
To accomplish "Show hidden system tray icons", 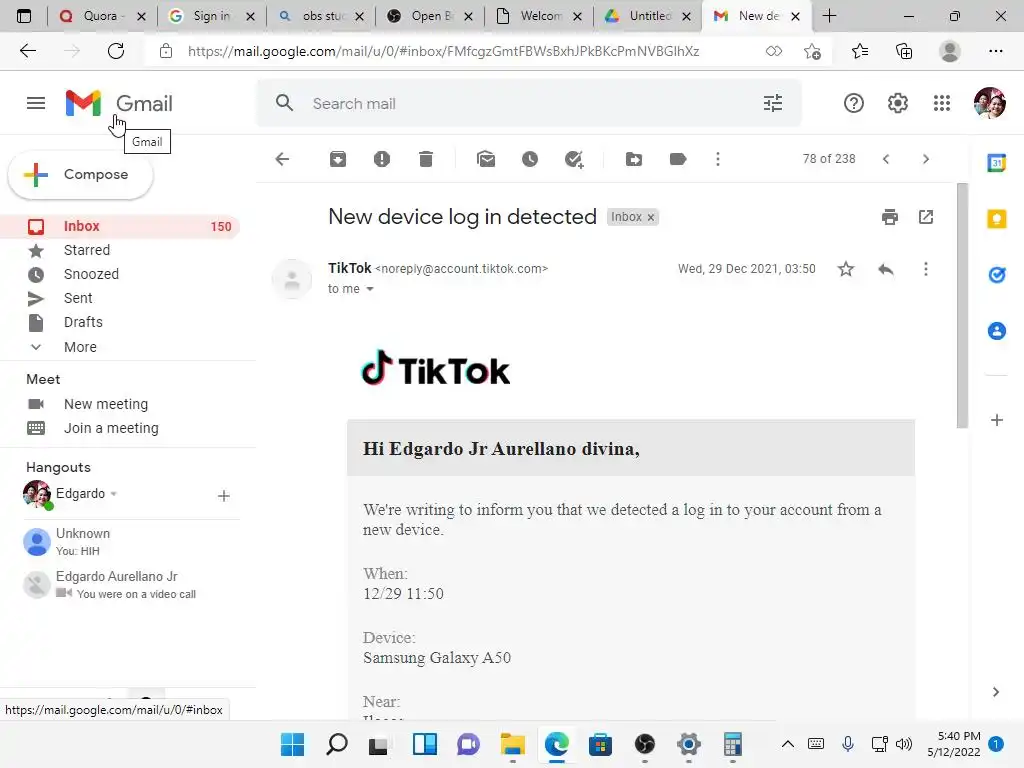I will (788, 744).
